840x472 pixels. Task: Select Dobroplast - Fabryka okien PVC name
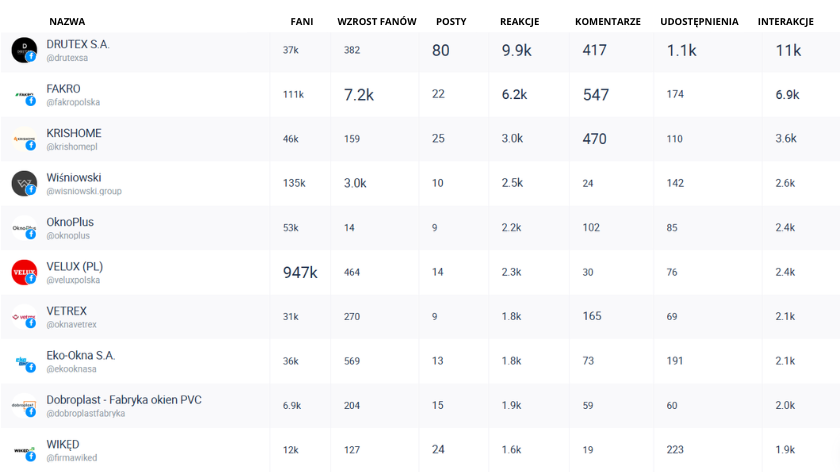(124, 399)
